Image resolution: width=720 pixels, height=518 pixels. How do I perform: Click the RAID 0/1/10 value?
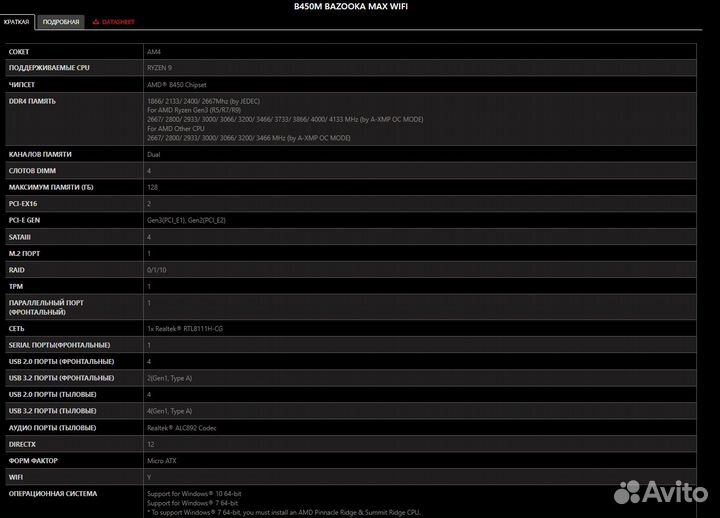pyautogui.click(x=157, y=270)
